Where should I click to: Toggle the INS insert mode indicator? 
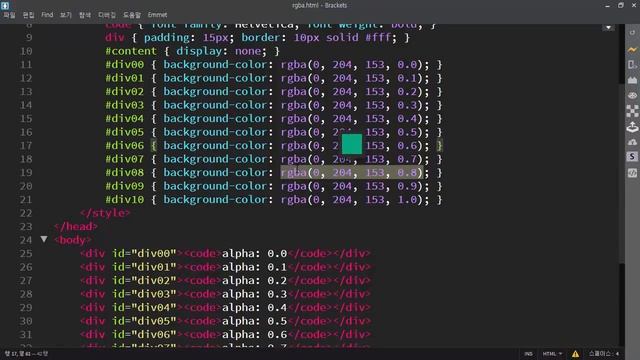528,354
